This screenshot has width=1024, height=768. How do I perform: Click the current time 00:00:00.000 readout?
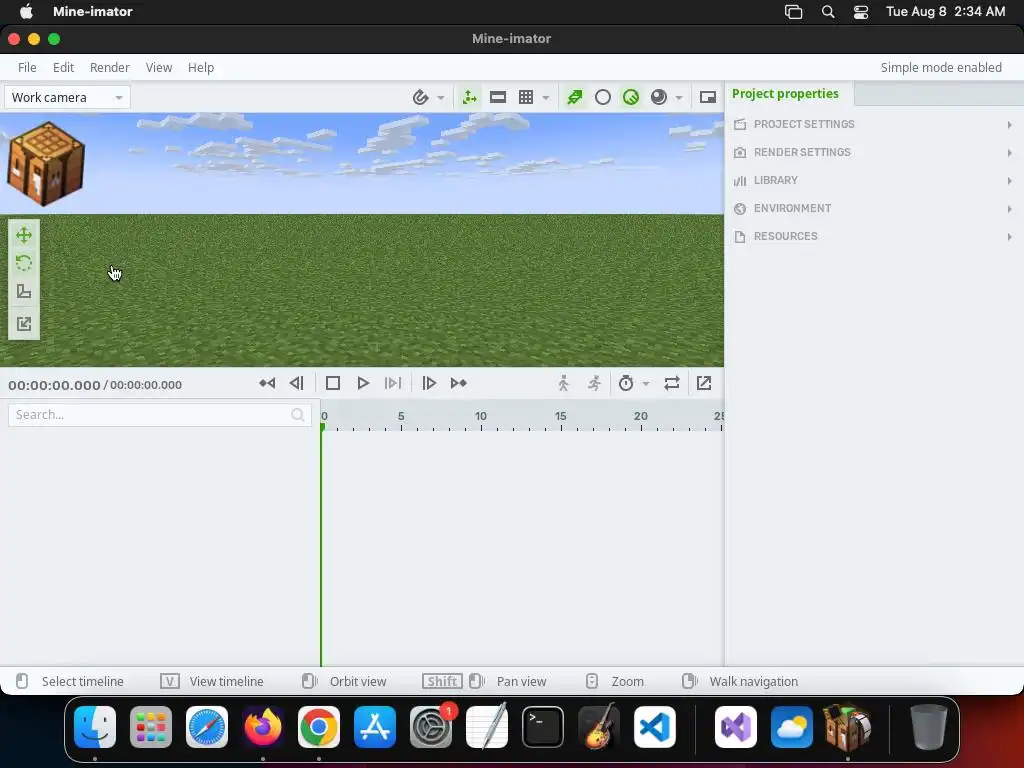54,385
